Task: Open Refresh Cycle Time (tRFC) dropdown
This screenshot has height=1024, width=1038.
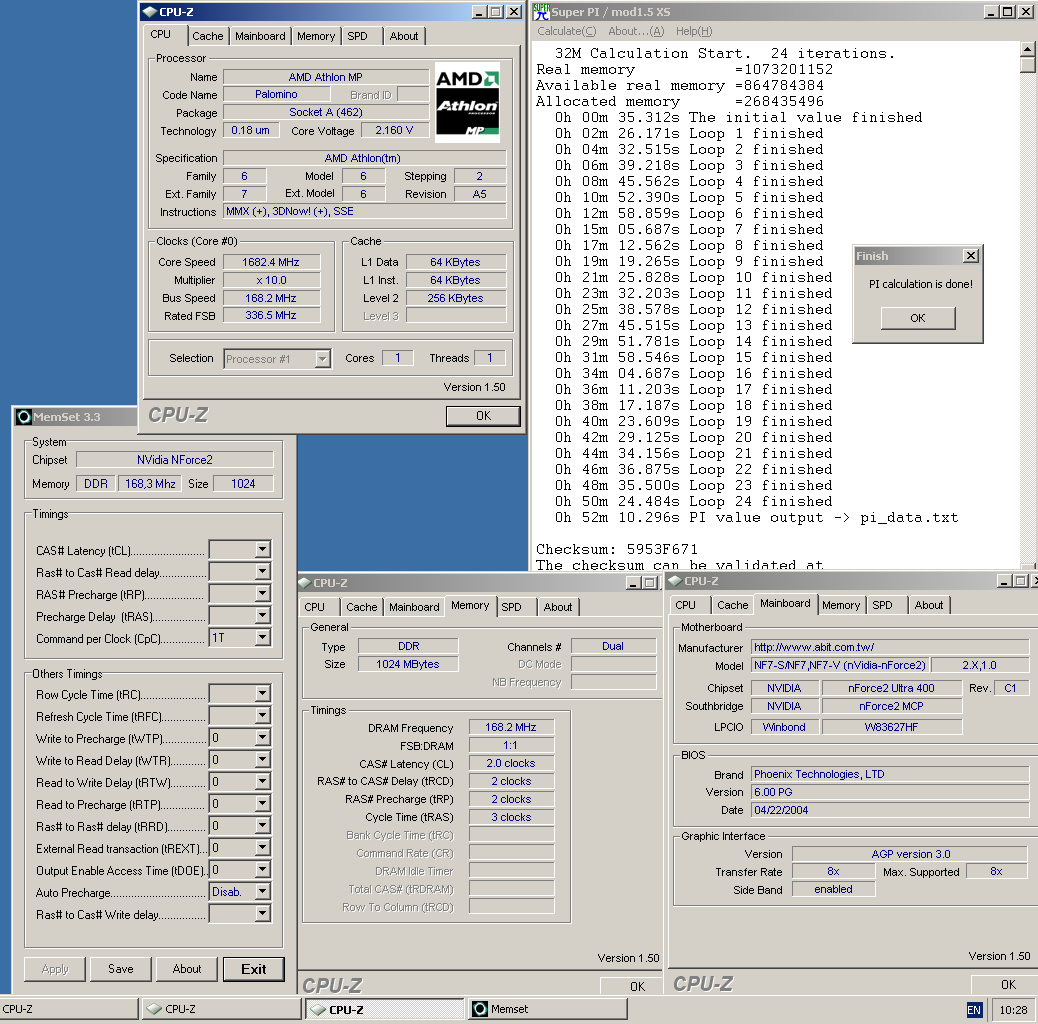Action: point(263,716)
